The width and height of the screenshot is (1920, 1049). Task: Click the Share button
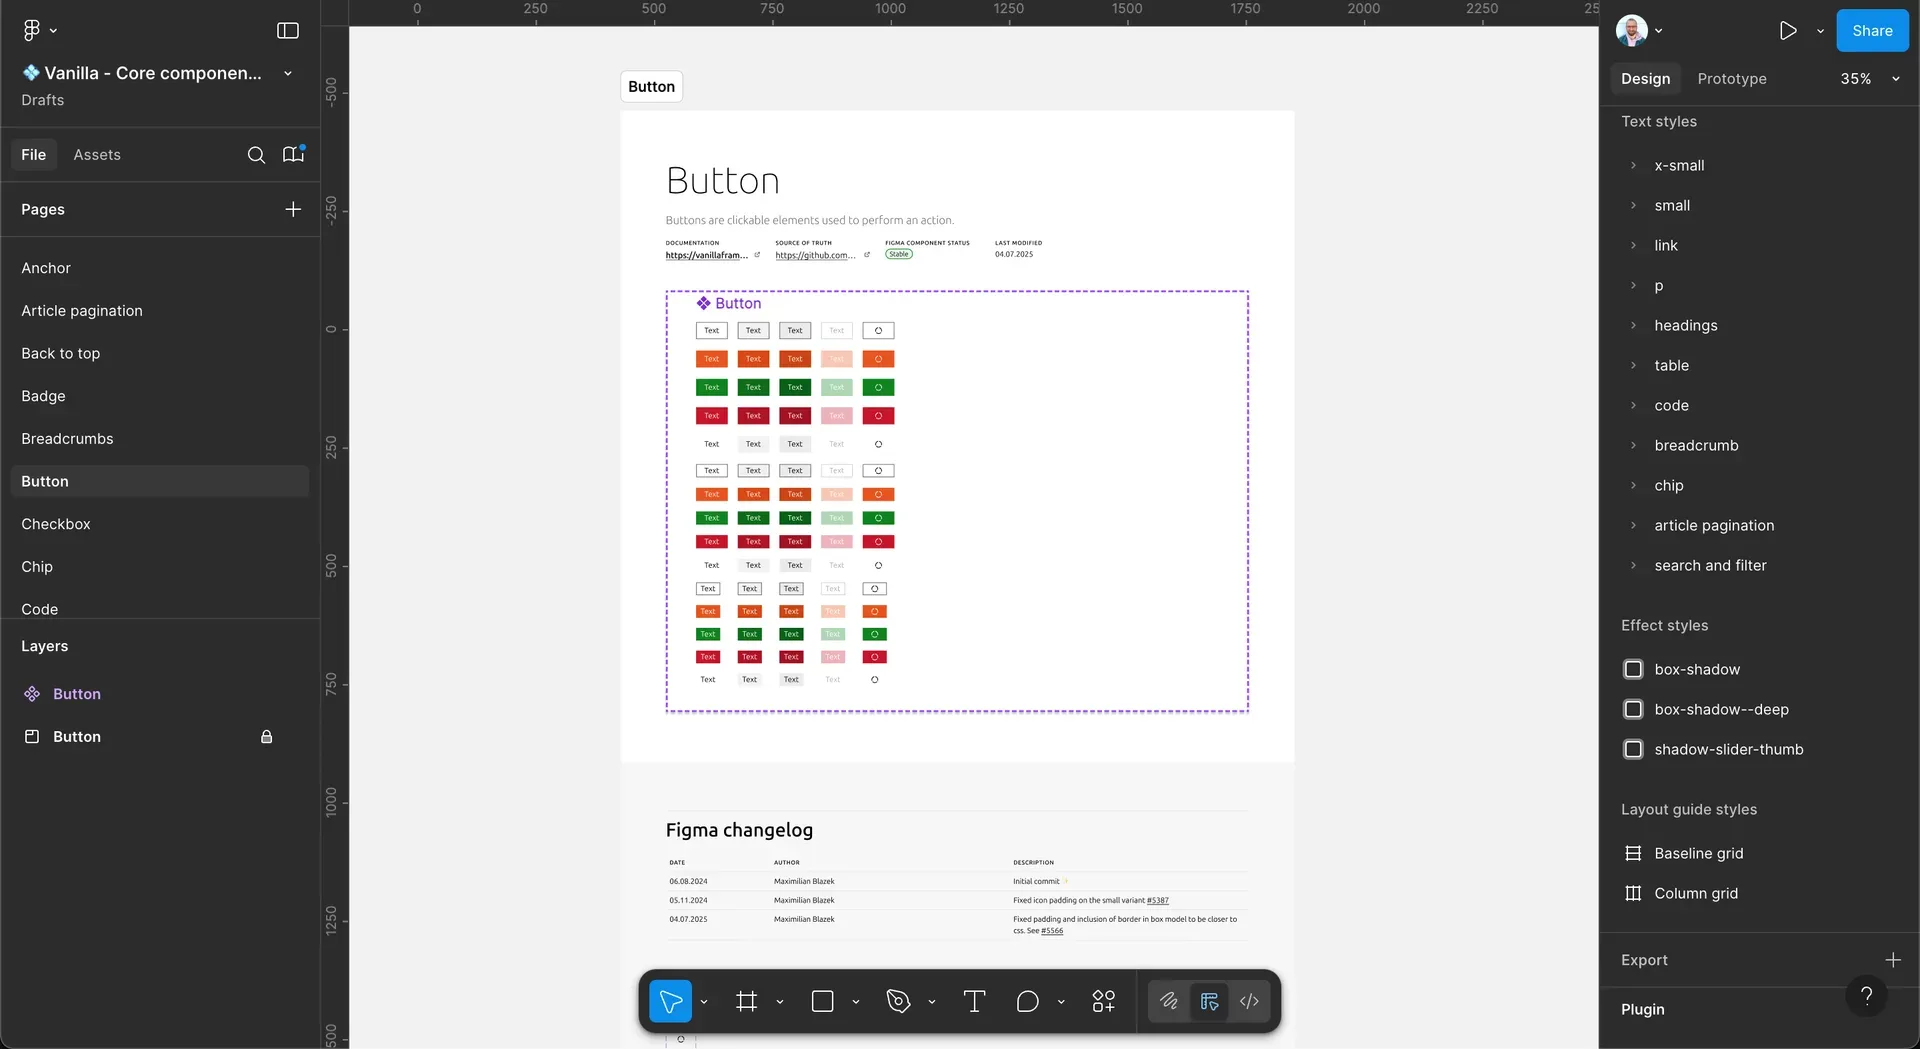coord(1871,30)
